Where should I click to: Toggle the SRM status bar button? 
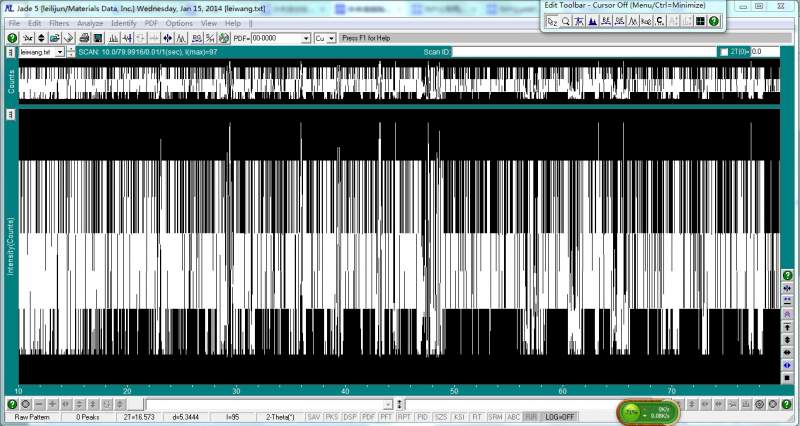495,417
